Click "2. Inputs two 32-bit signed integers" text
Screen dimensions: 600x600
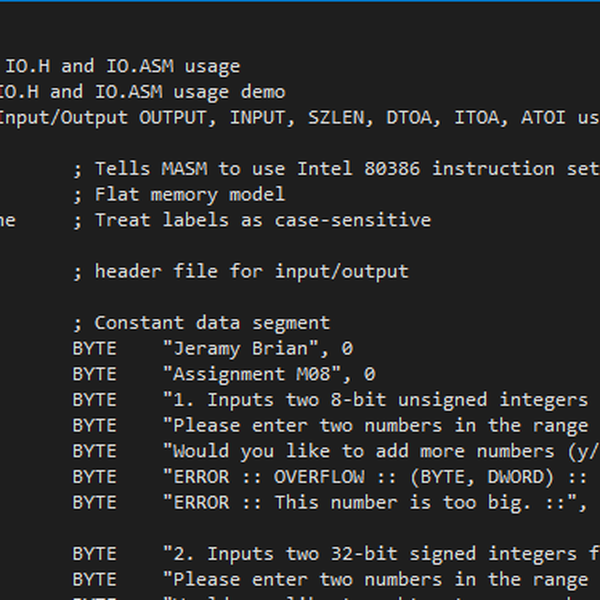(380, 554)
